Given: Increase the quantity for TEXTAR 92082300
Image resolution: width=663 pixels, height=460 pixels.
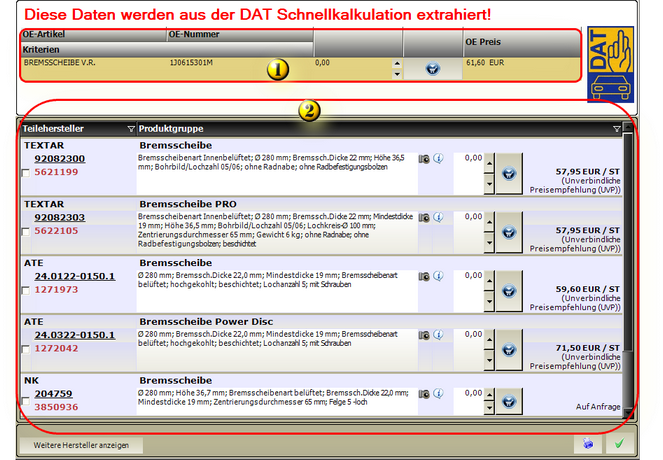Looking at the screenshot, I should tap(489, 164).
